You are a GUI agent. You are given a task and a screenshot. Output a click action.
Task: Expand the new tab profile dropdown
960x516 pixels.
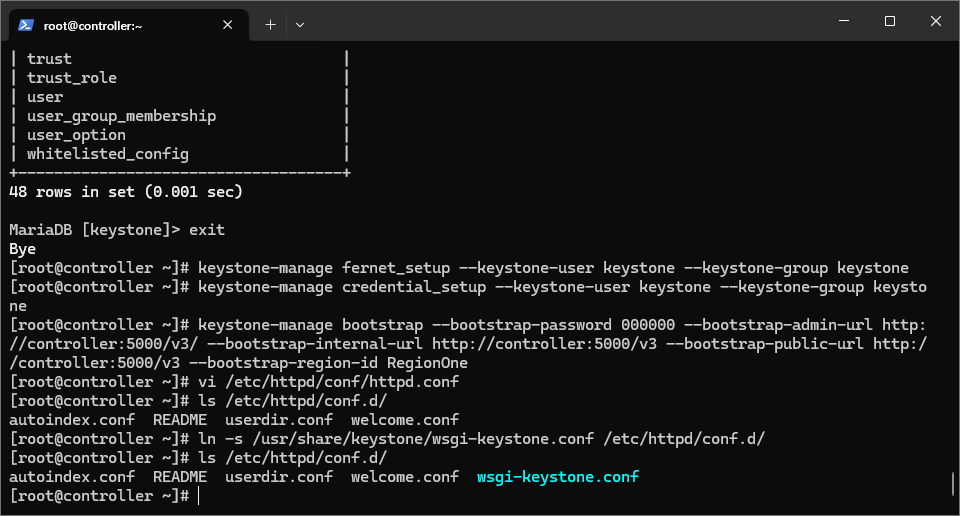coord(300,25)
